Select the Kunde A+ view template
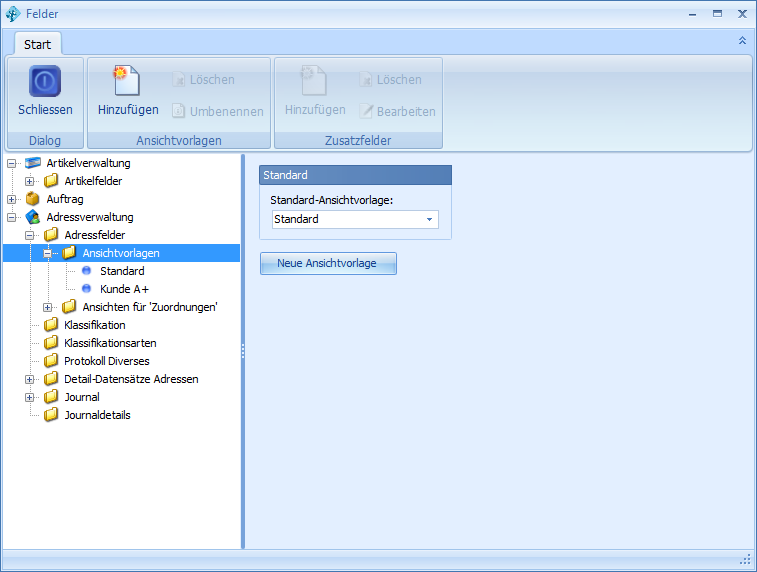757x572 pixels. pyautogui.click(x=122, y=289)
